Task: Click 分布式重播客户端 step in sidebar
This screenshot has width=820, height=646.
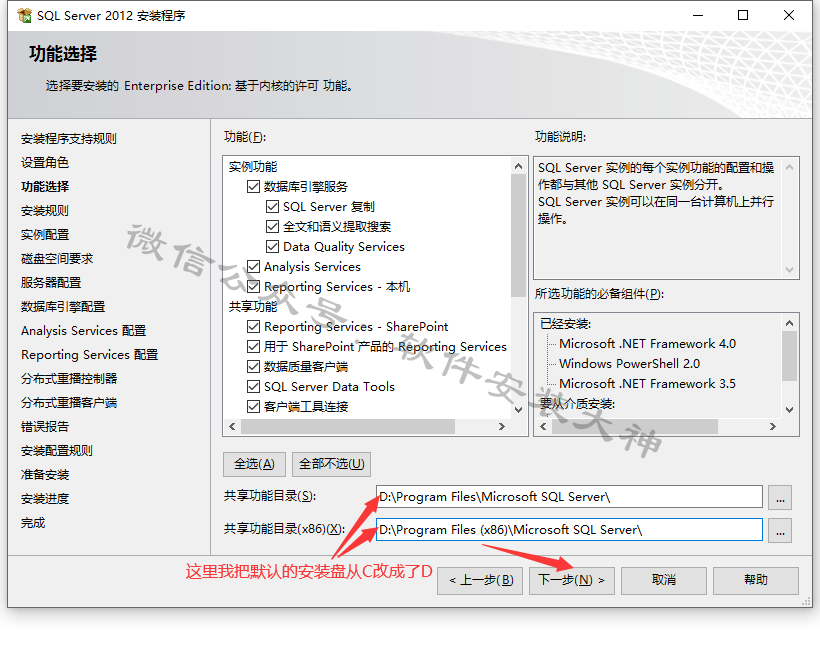Action: 69,403
